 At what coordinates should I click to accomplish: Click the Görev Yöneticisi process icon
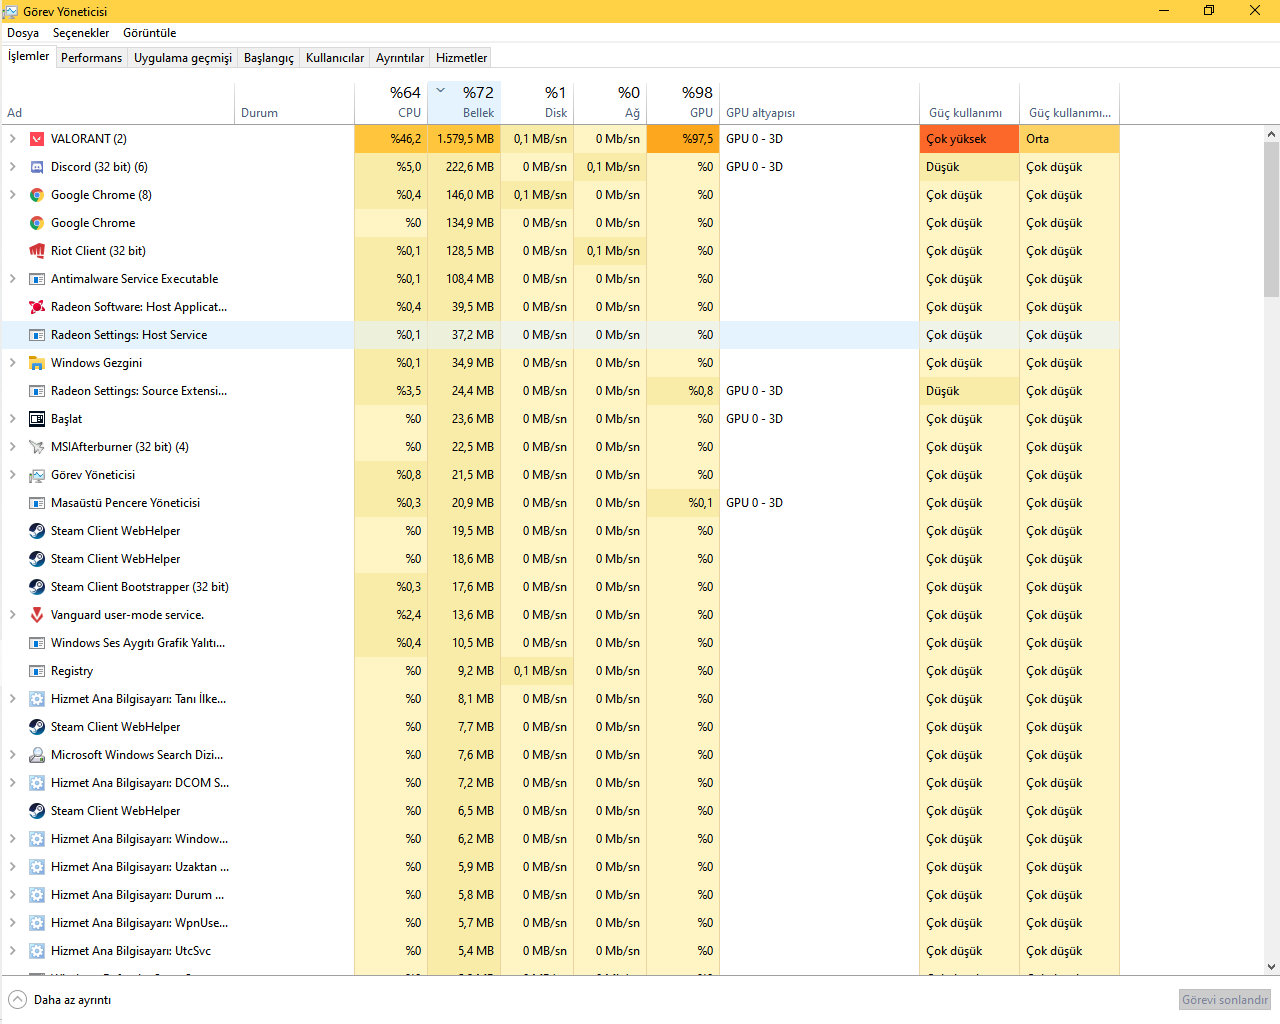click(37, 475)
